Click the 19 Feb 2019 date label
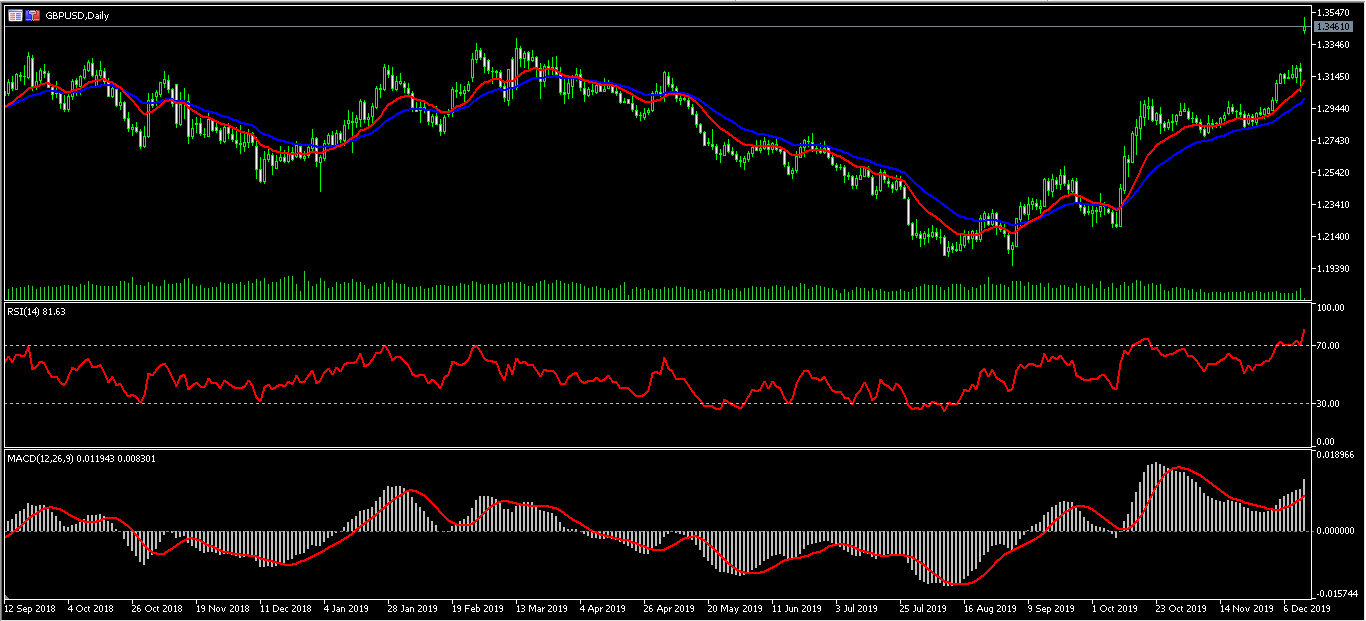 click(x=477, y=608)
